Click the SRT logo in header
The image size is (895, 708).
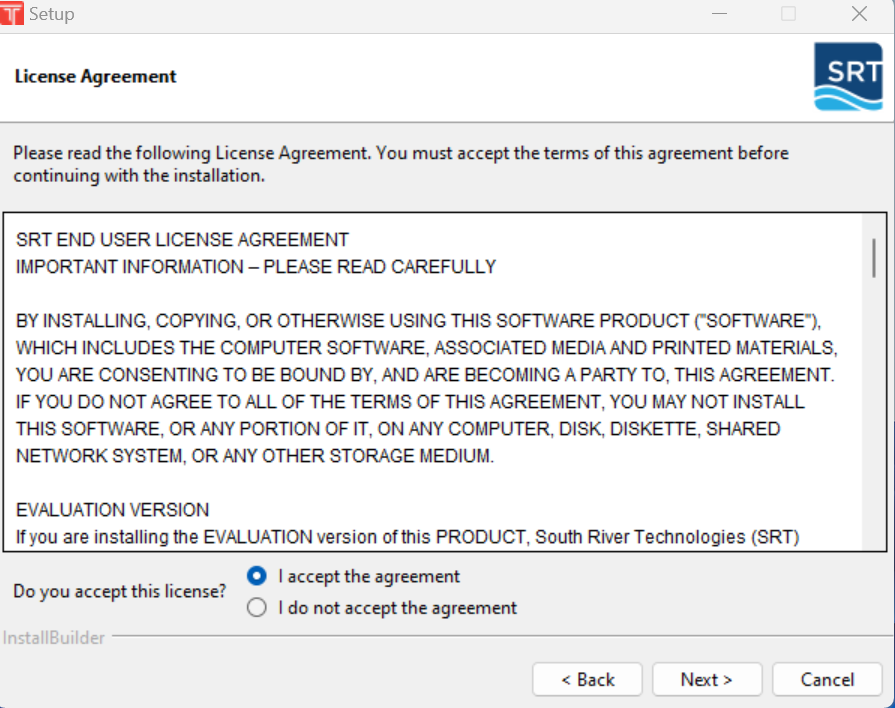(x=848, y=76)
